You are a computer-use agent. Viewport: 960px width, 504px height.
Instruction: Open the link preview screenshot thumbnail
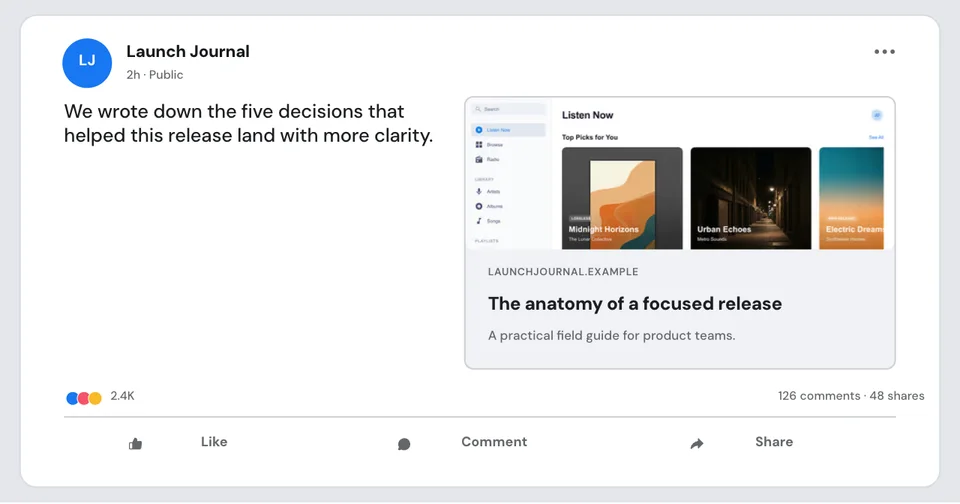[680, 173]
